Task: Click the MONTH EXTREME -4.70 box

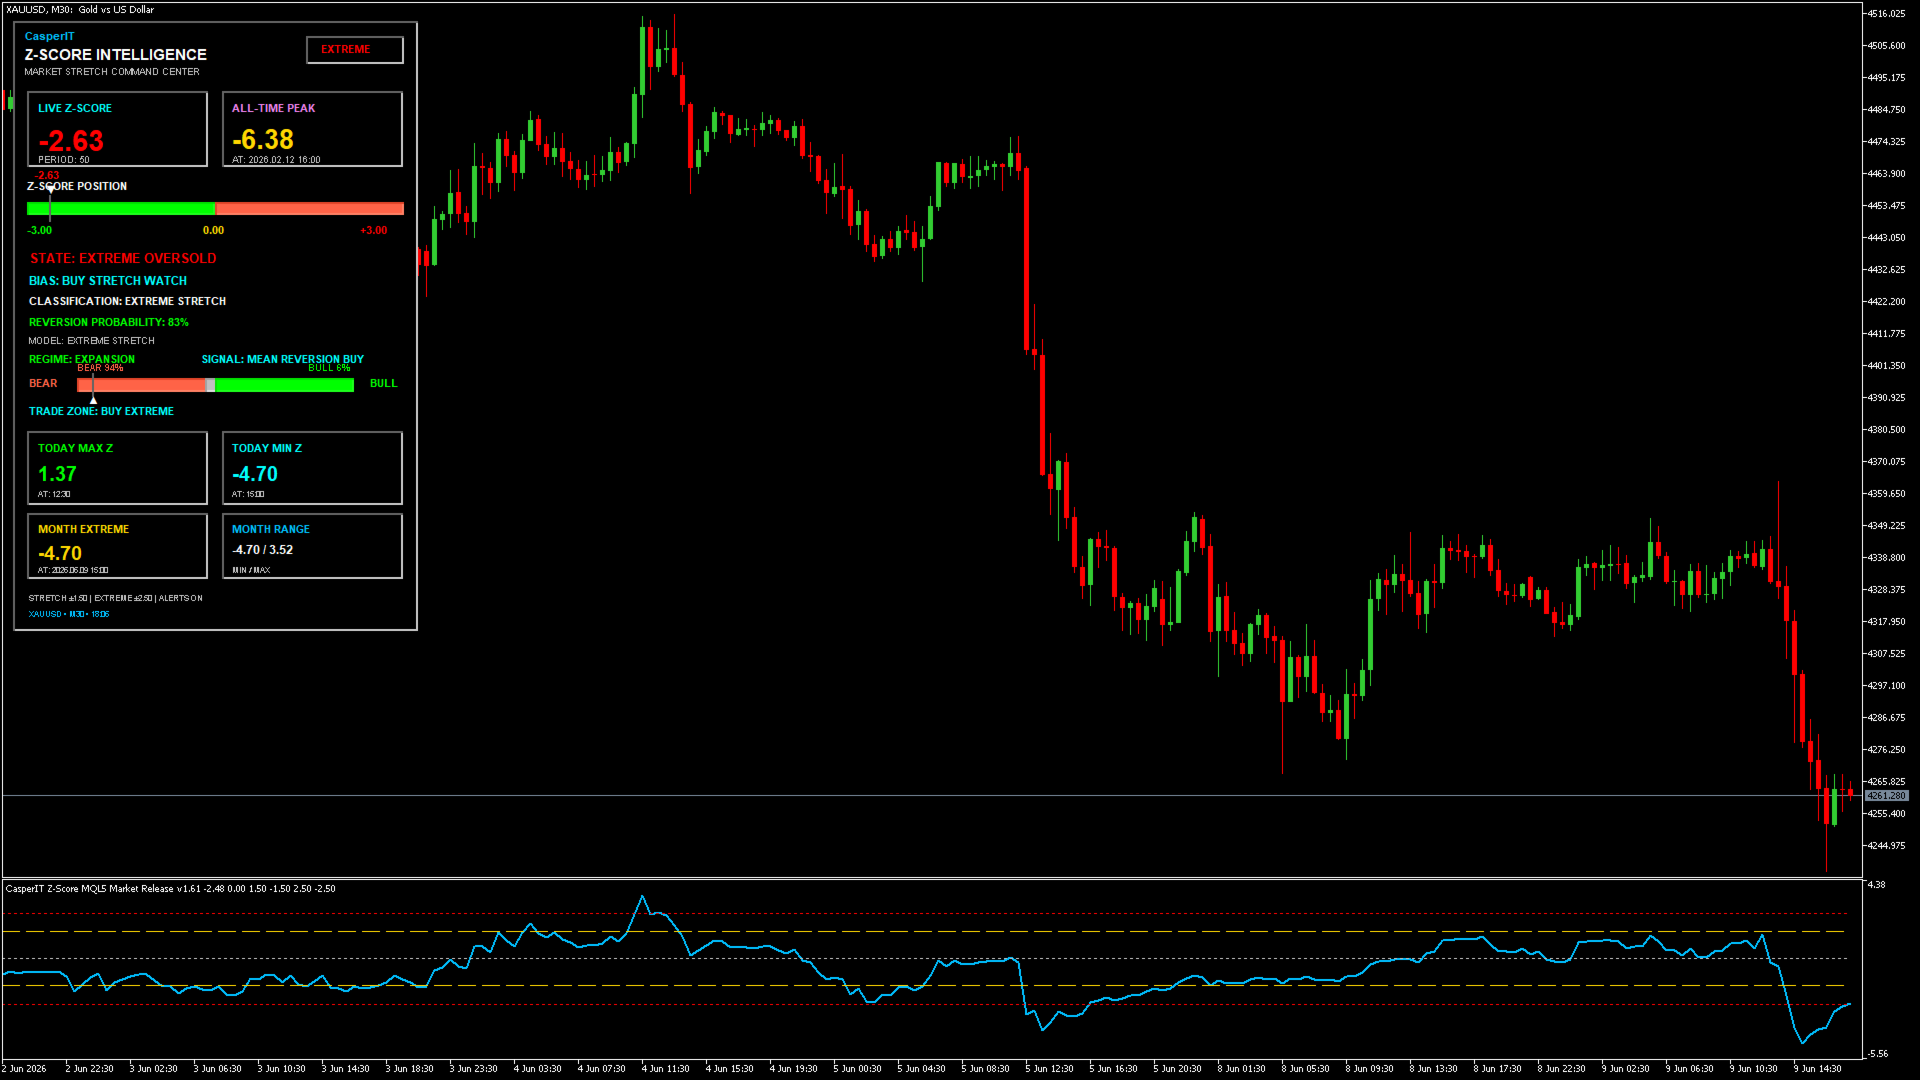Action: pyautogui.click(x=117, y=546)
